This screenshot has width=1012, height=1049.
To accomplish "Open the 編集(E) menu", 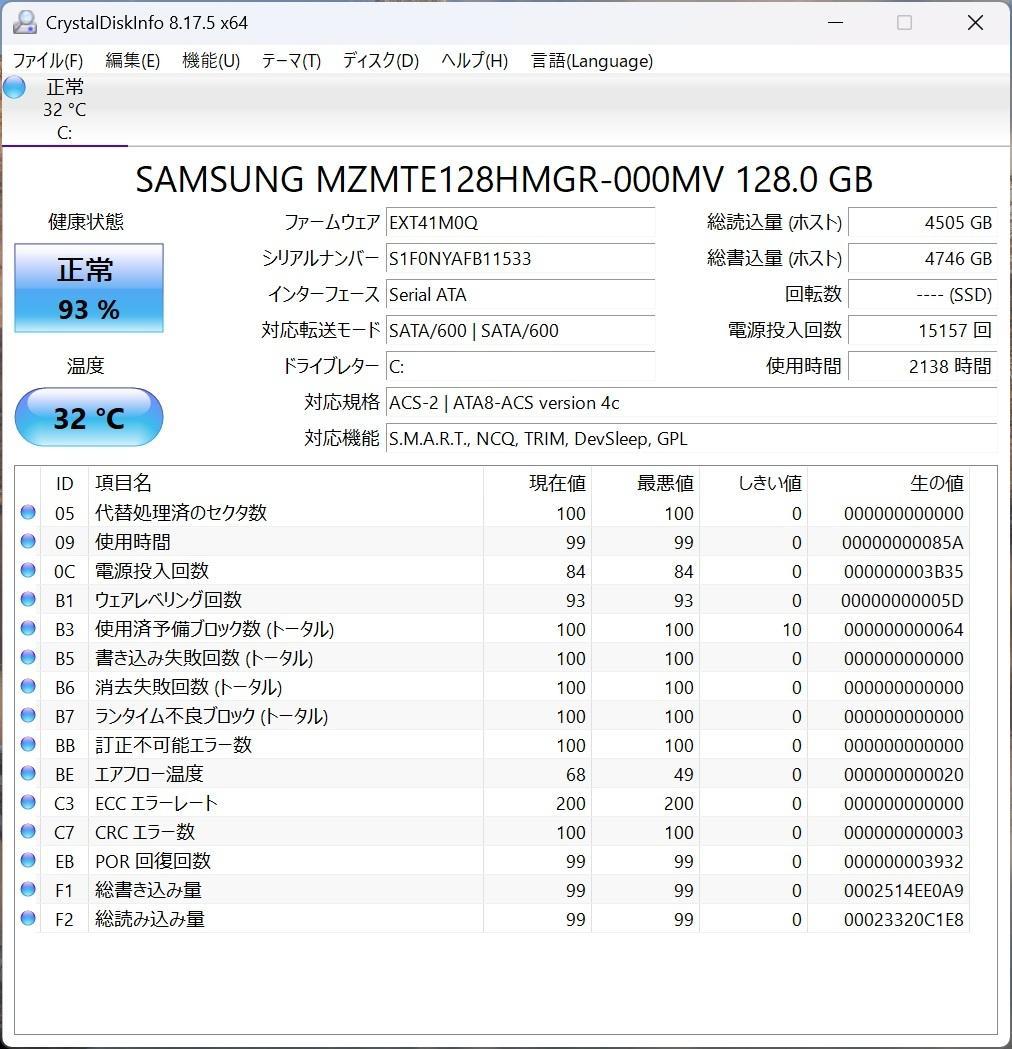I will [x=131, y=61].
